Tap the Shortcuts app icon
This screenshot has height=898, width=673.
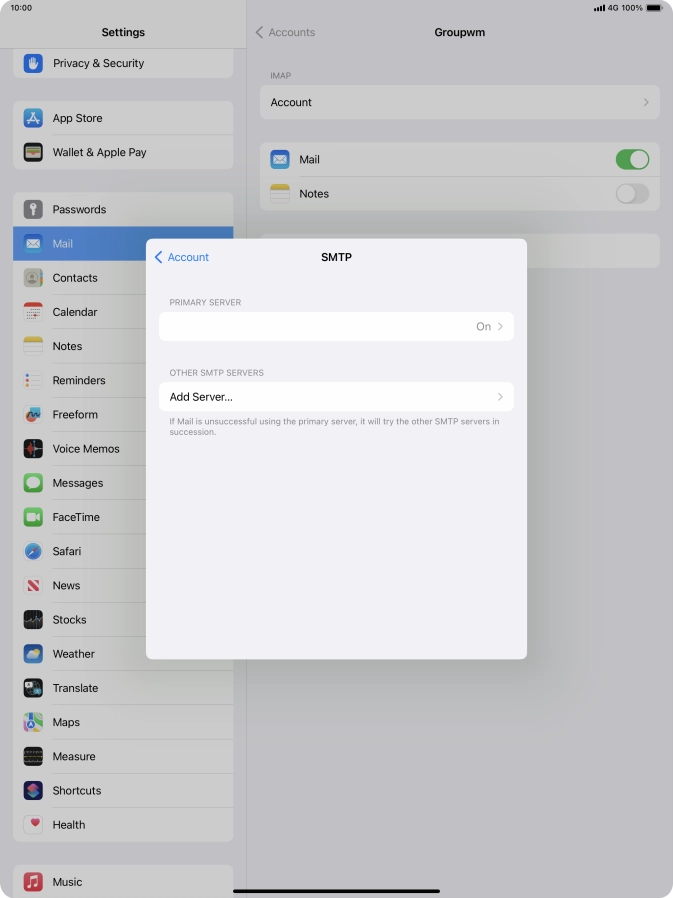pyautogui.click(x=33, y=790)
